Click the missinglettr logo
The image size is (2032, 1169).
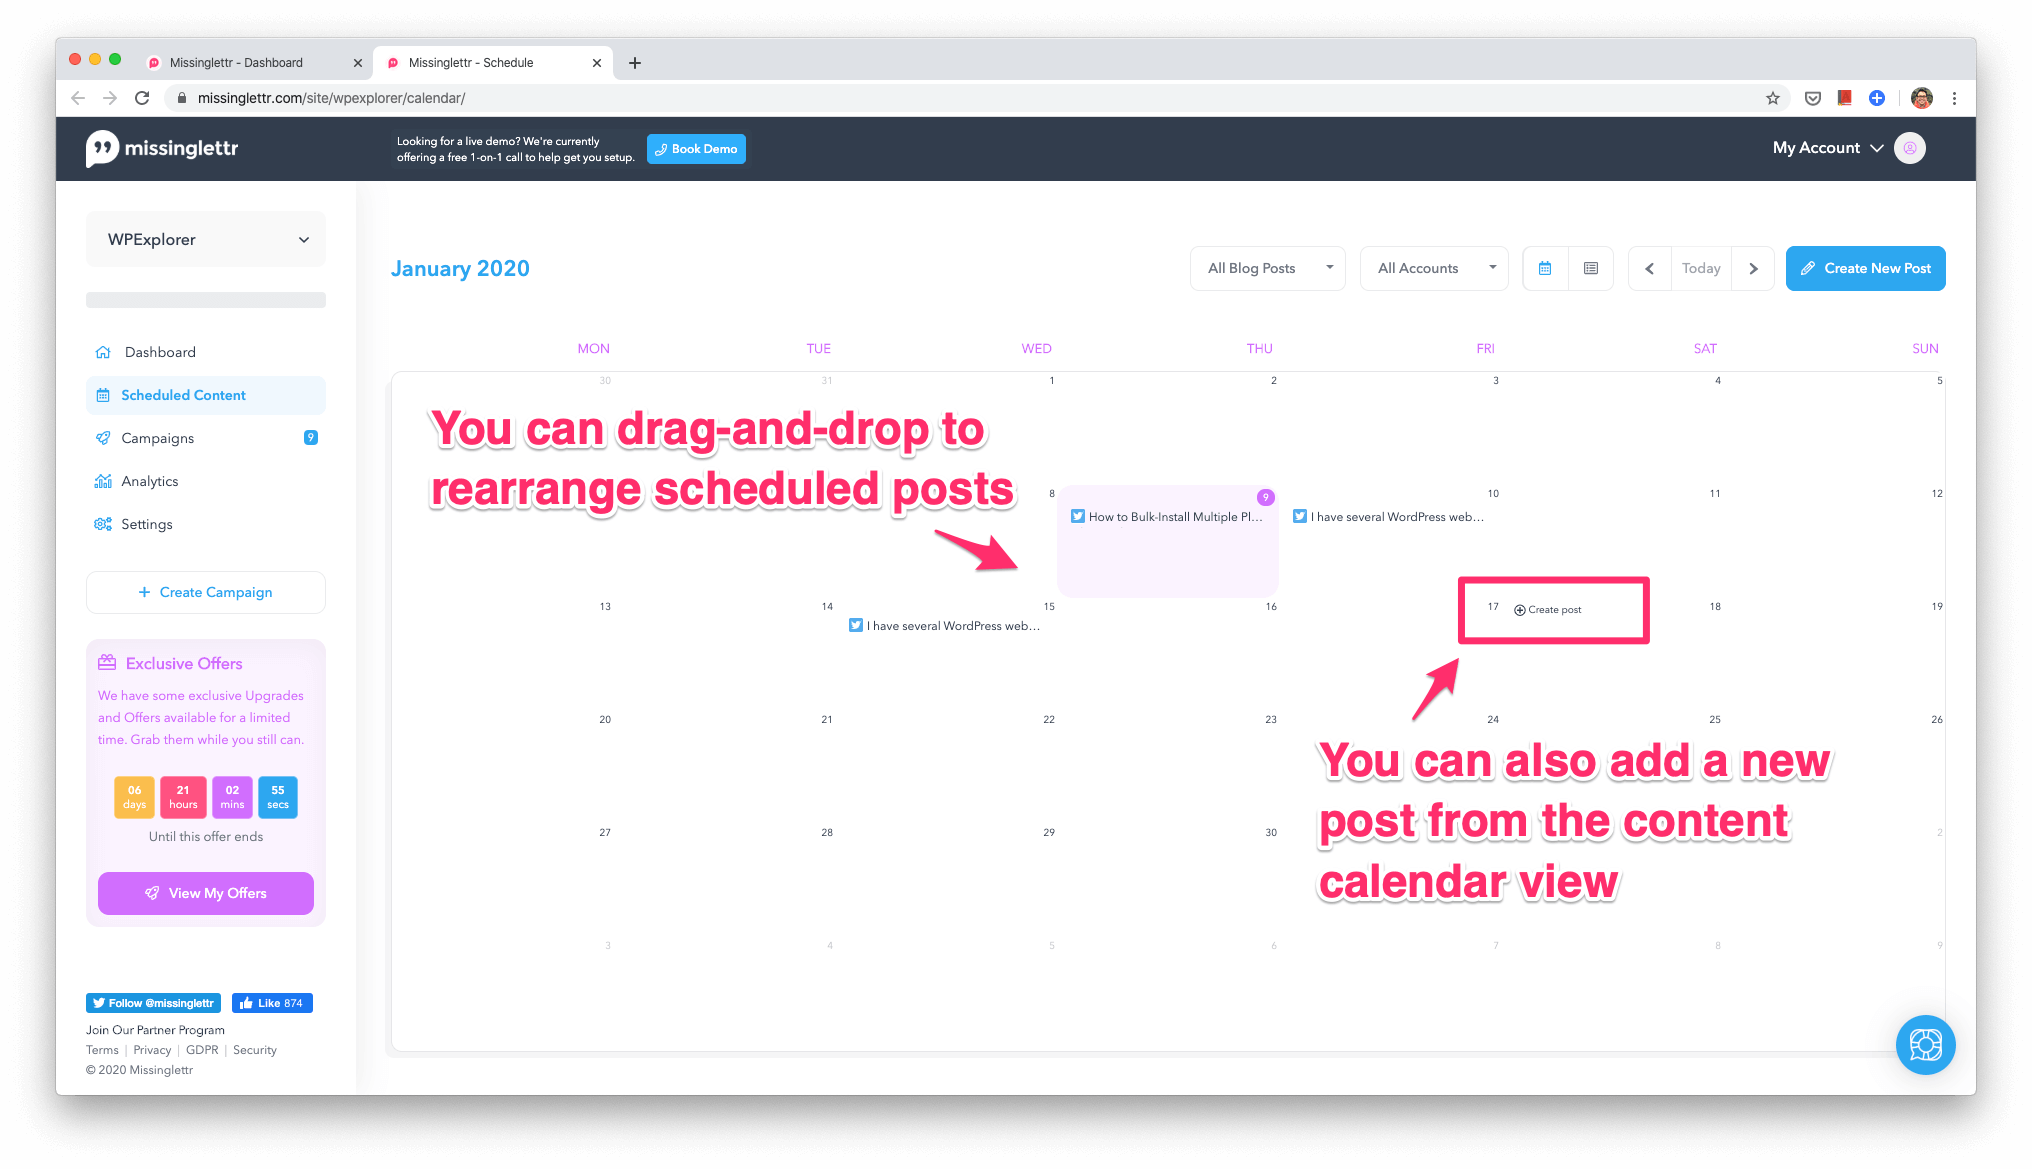(x=162, y=149)
